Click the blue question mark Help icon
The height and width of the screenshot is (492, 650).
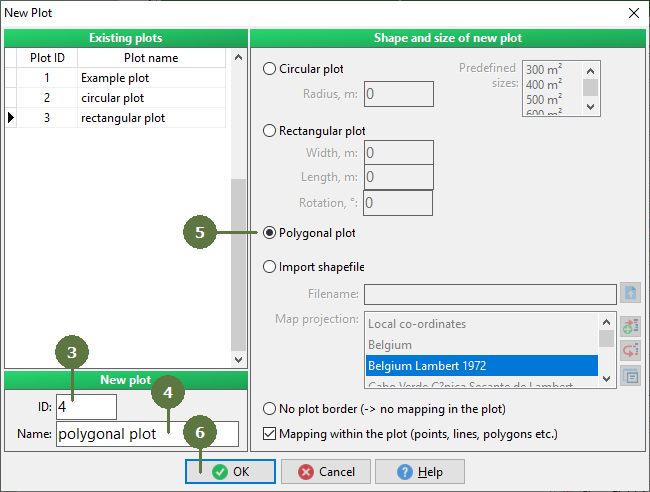405,472
